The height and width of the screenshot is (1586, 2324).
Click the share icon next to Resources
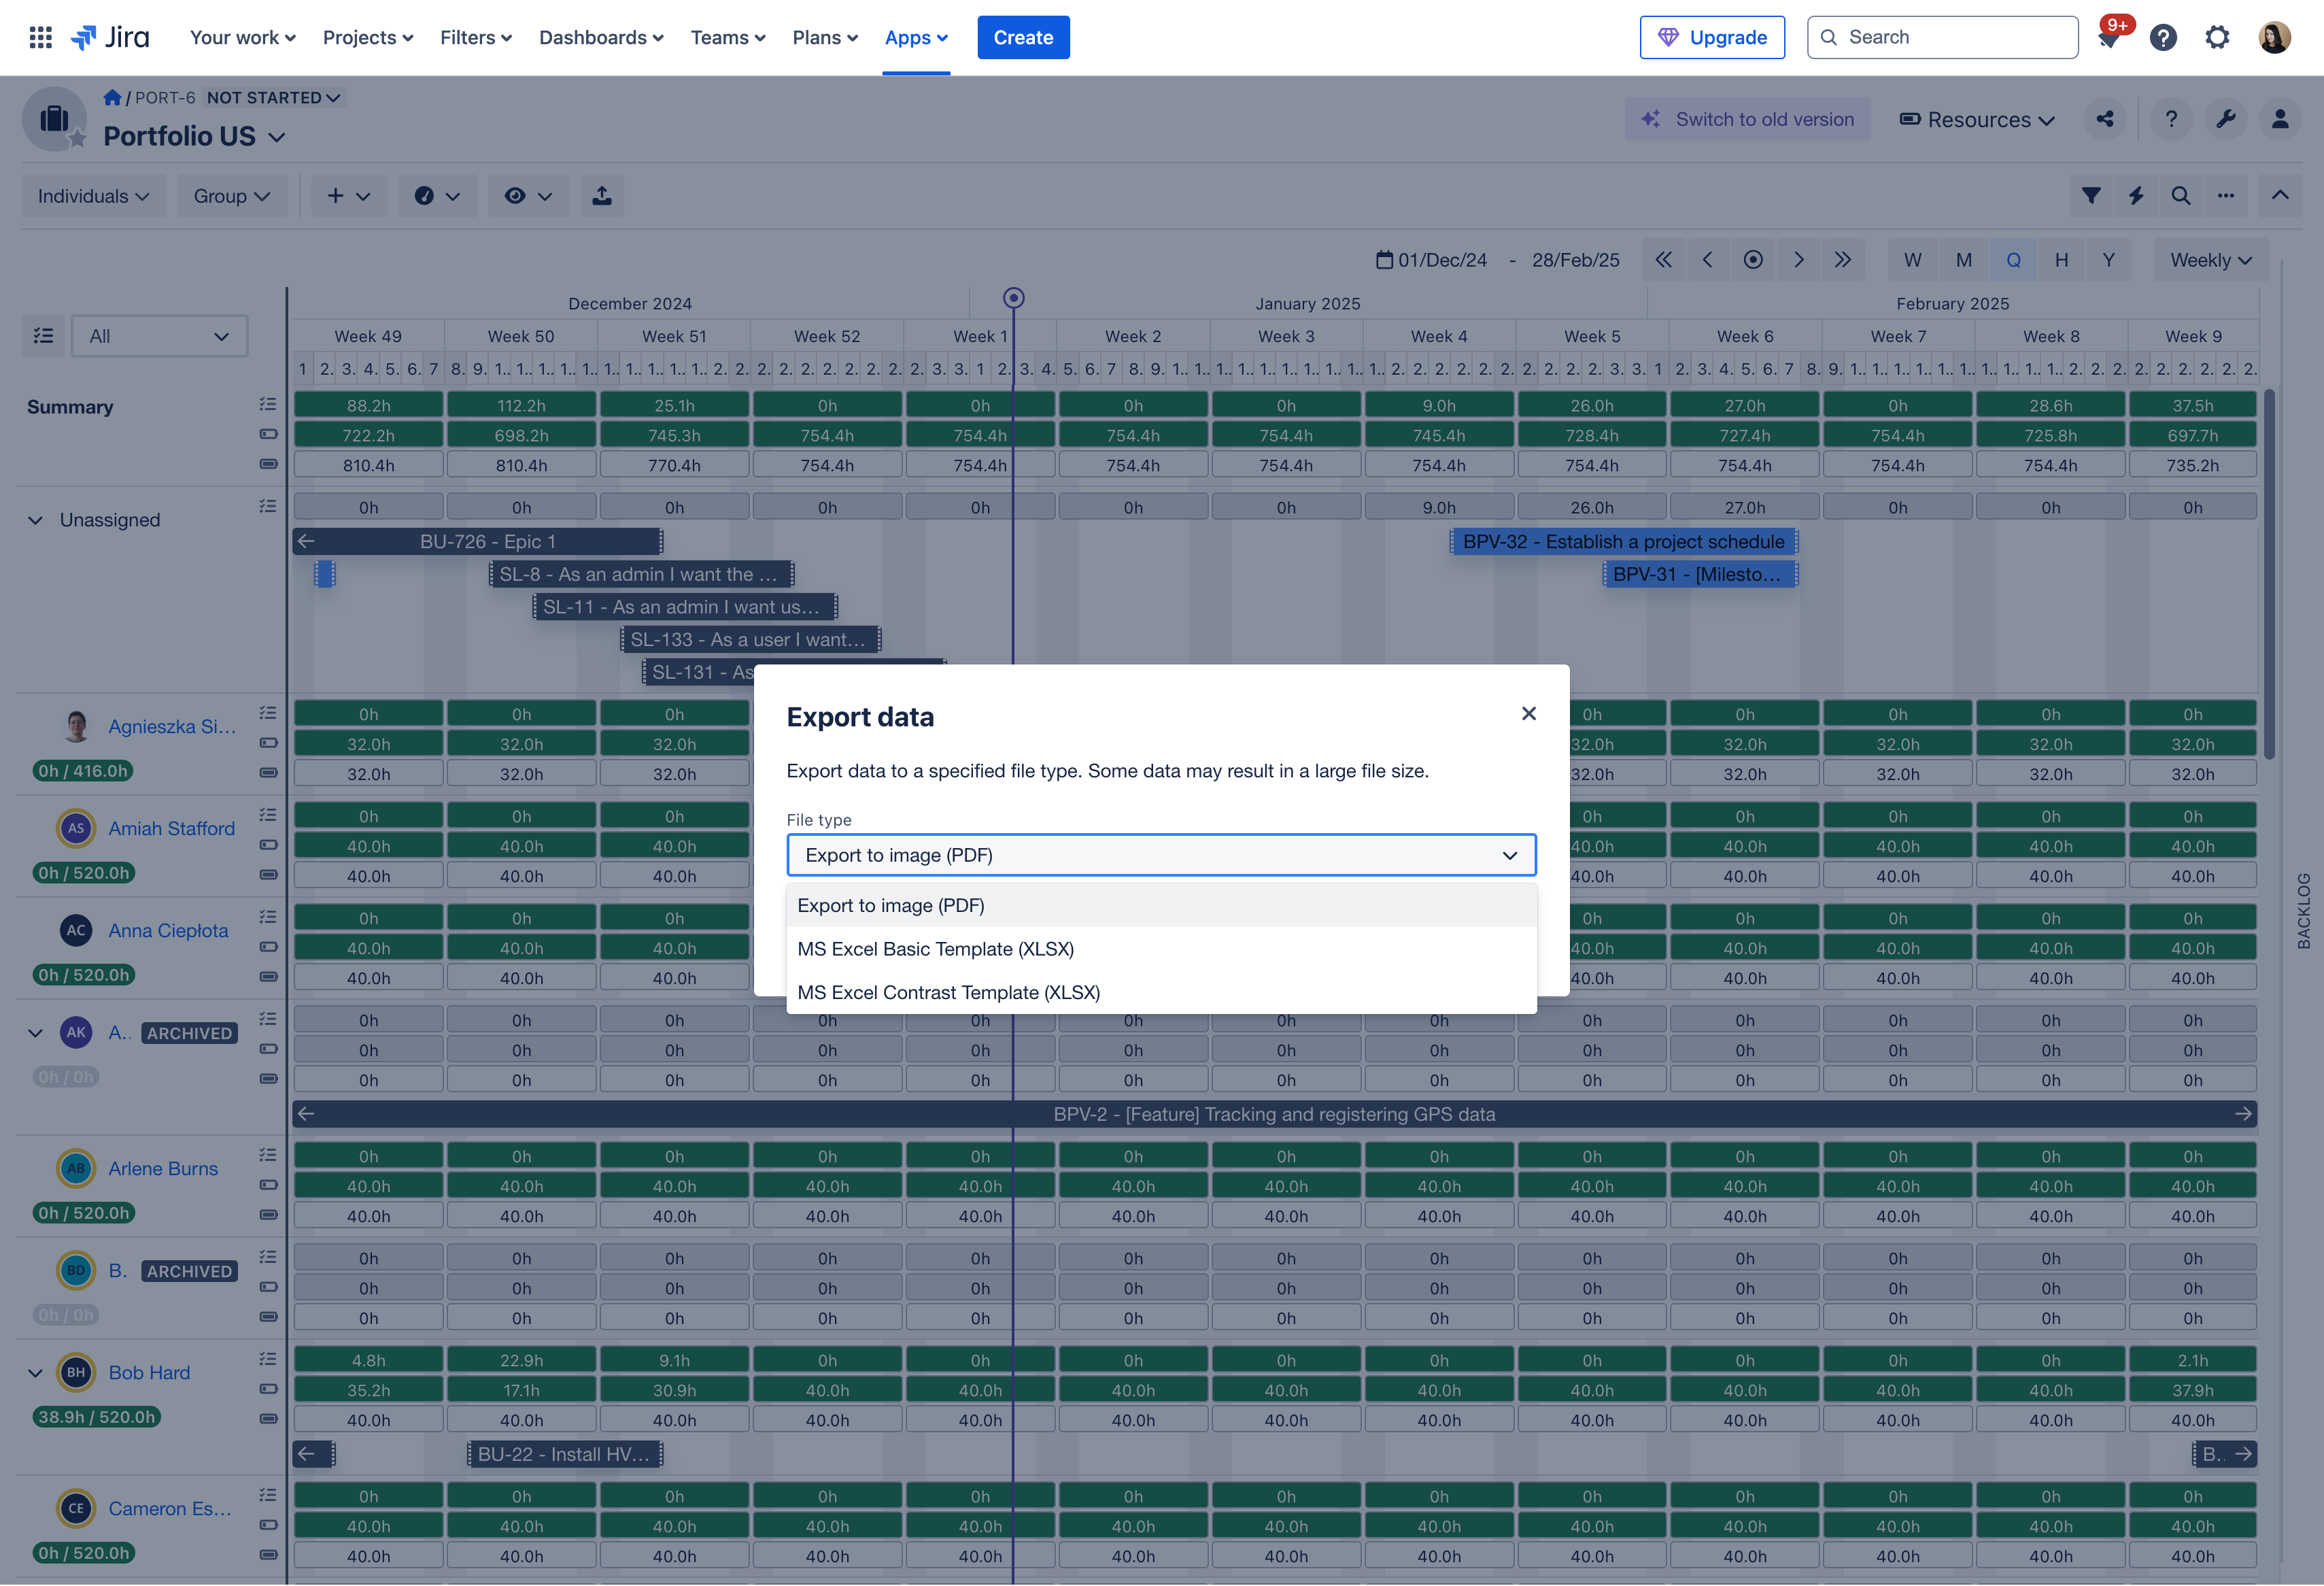[x=2105, y=119]
